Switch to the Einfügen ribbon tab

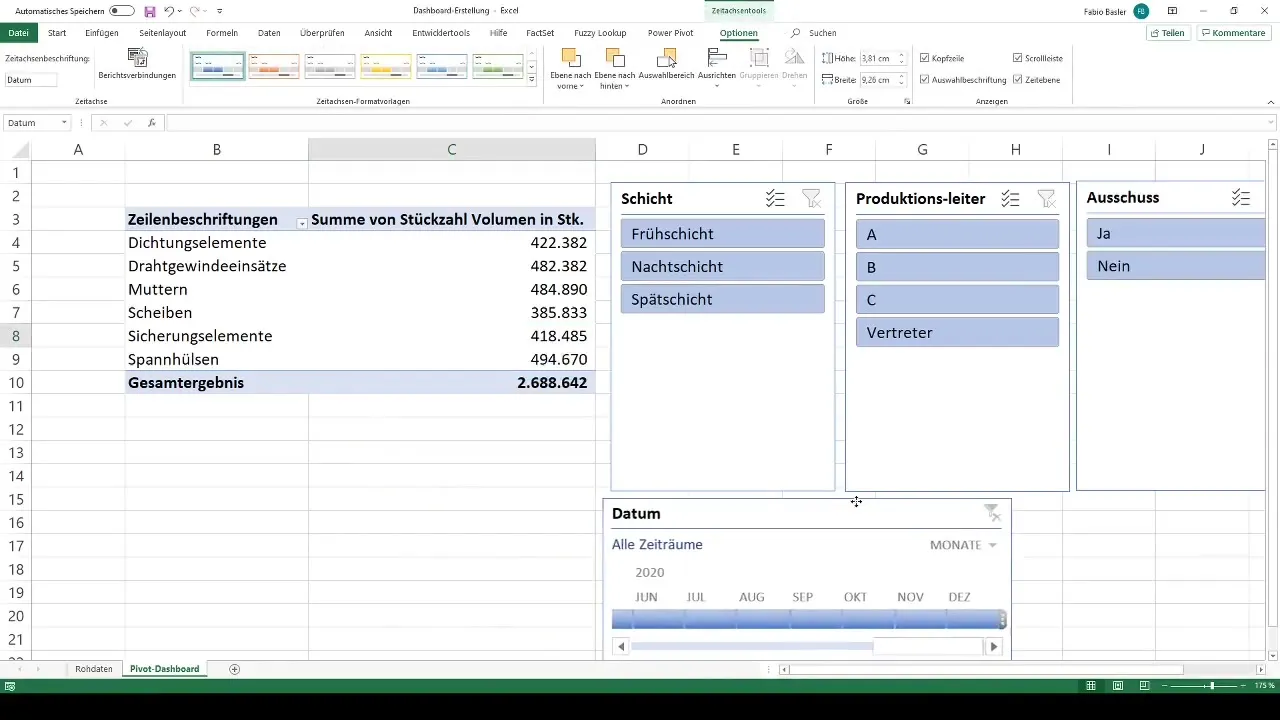[x=102, y=33]
